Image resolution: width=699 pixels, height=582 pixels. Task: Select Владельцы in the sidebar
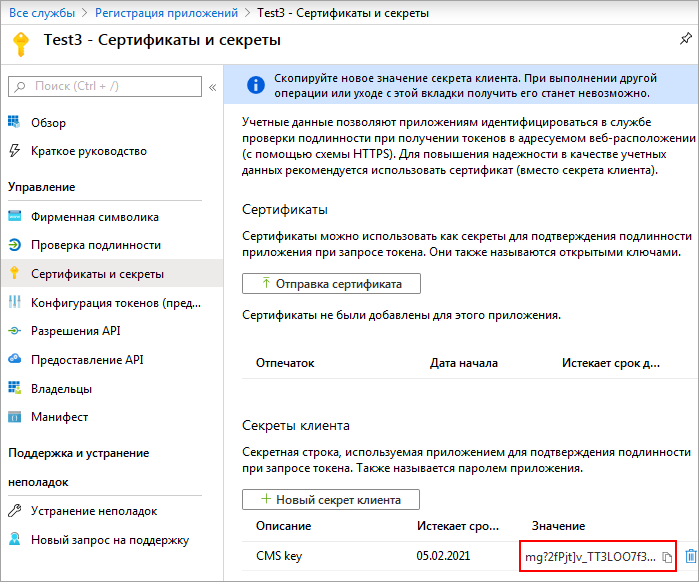(61, 388)
